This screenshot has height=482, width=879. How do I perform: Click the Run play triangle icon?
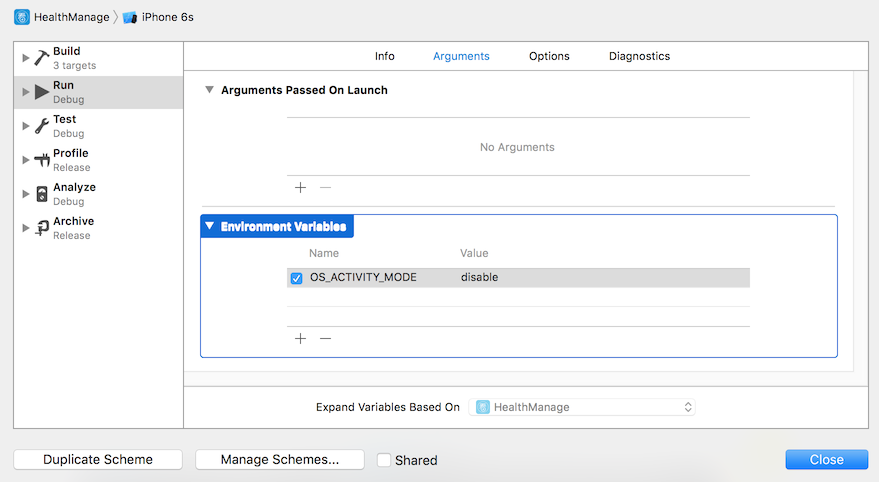[x=41, y=92]
